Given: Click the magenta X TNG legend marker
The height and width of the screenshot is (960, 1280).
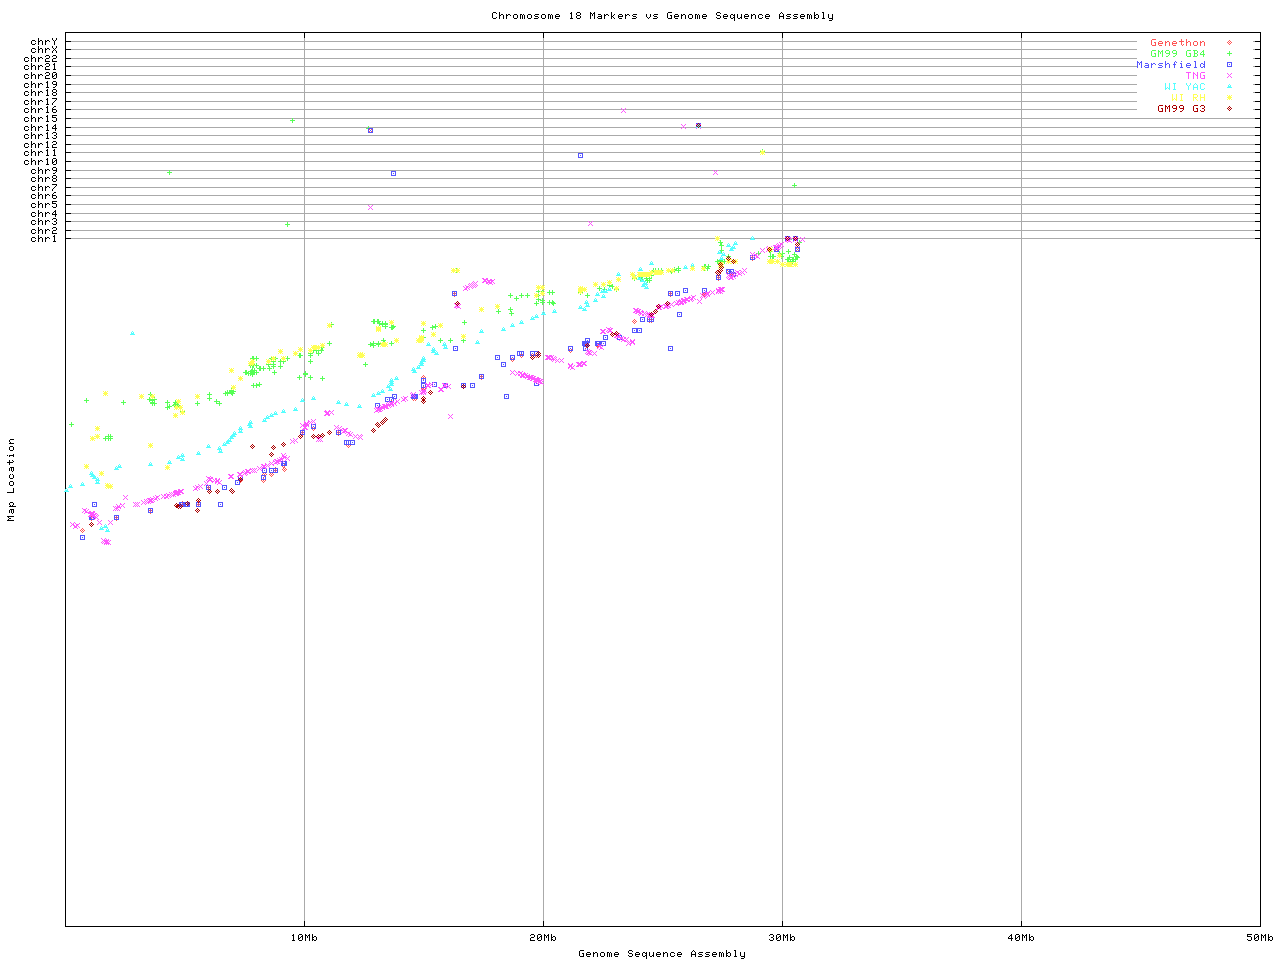Looking at the screenshot, I should [1229, 76].
